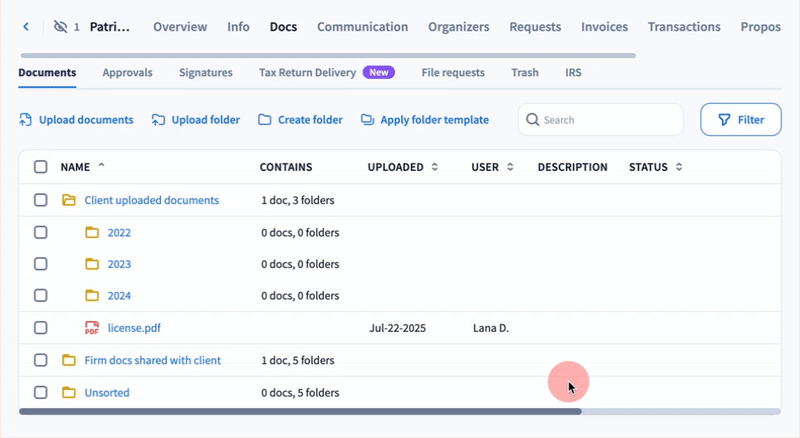Switch to the Signatures tab
The image size is (800, 438).
click(205, 73)
